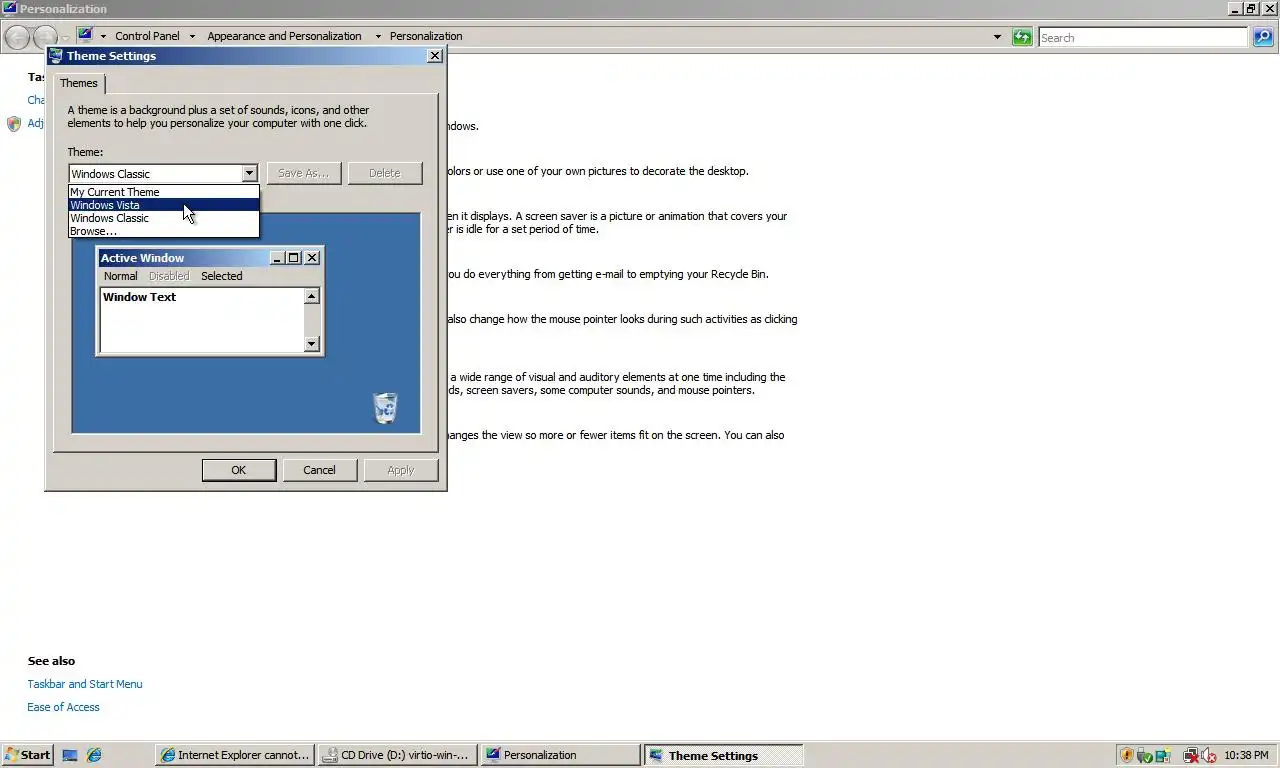This screenshot has height=768, width=1280.
Task: Switch to CD Drive (D:) taskbar button
Action: click(x=397, y=755)
